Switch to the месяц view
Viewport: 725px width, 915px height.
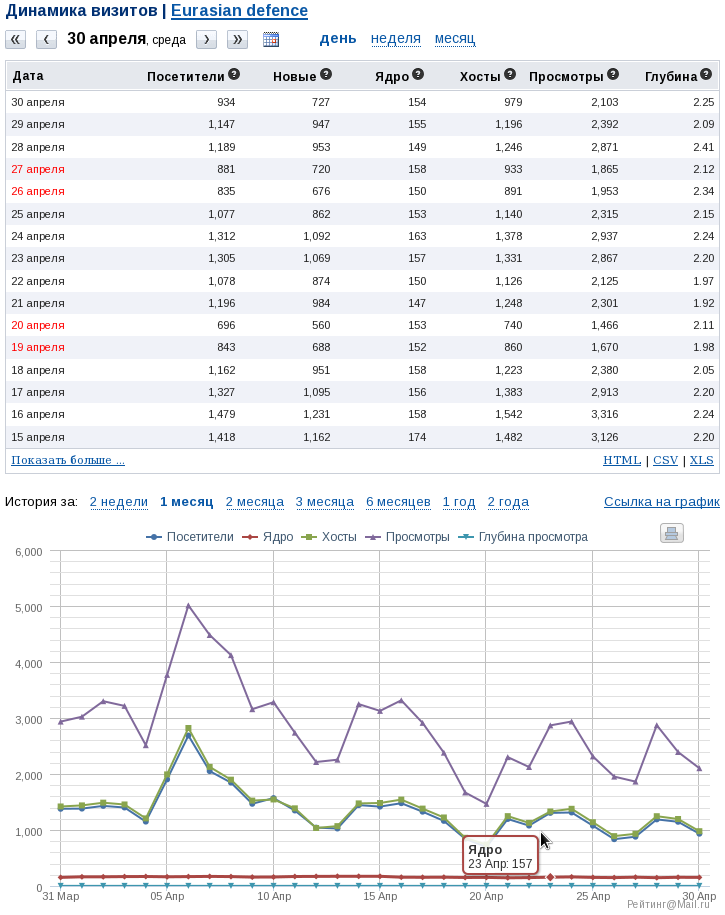tap(455, 39)
